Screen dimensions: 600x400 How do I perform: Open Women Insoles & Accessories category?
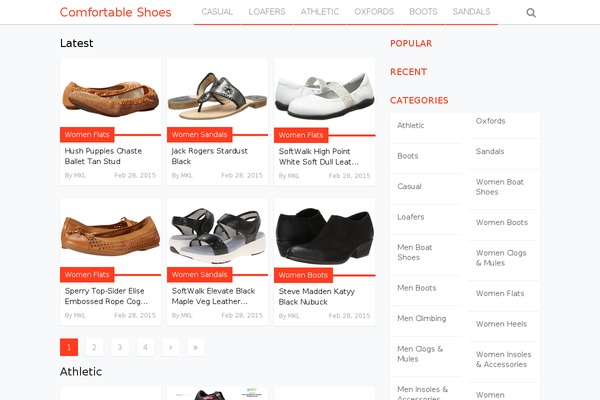pos(503,359)
